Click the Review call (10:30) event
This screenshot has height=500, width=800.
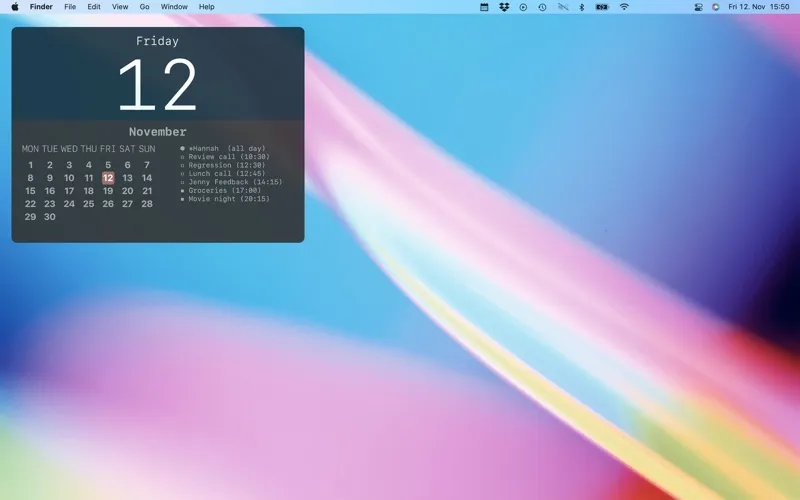pos(225,157)
